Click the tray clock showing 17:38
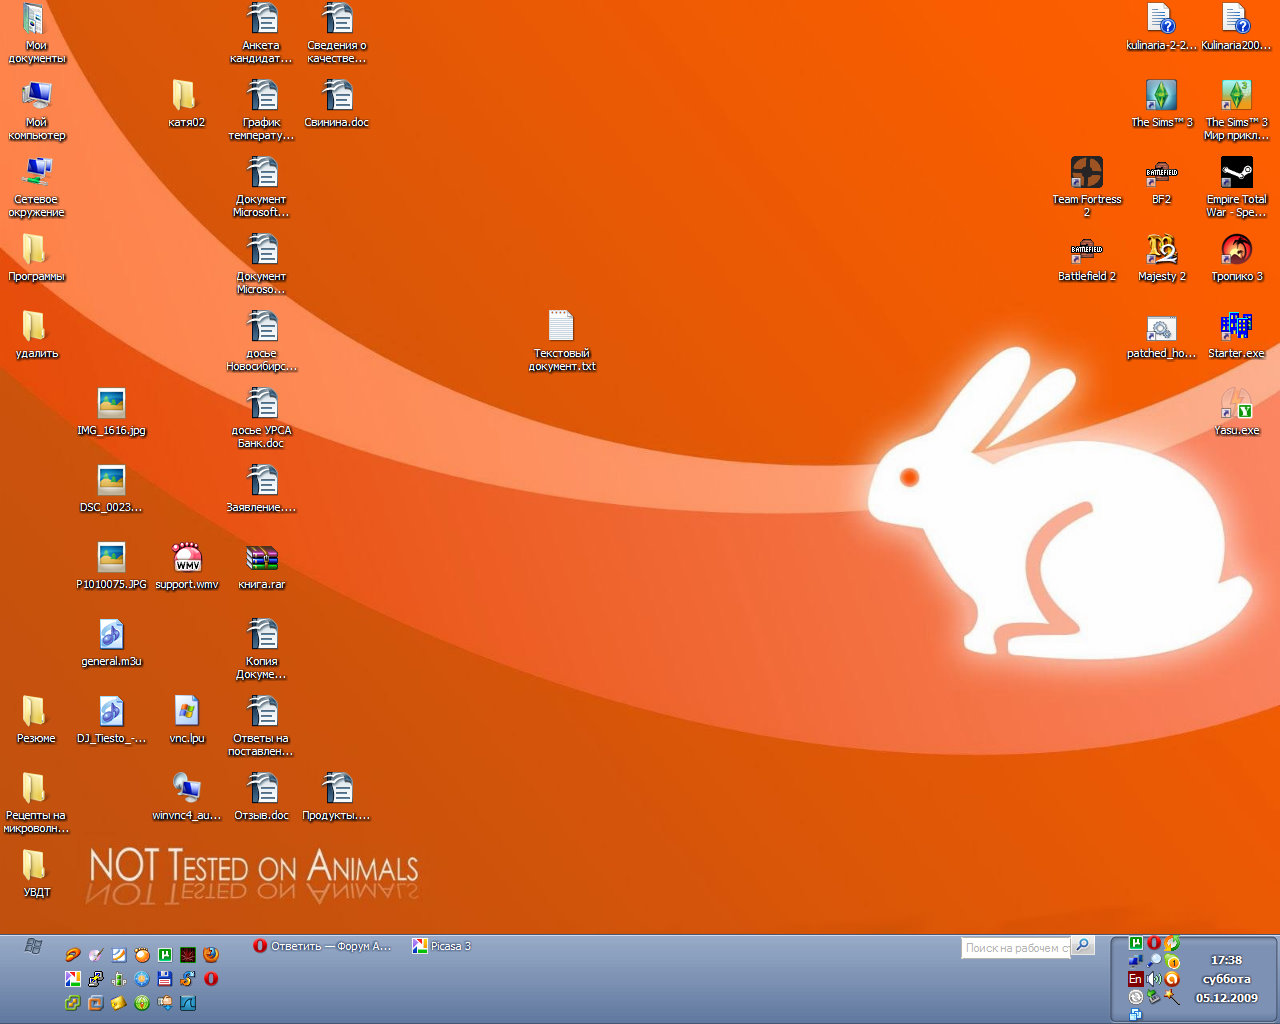The image size is (1280, 1024). (x=1226, y=960)
